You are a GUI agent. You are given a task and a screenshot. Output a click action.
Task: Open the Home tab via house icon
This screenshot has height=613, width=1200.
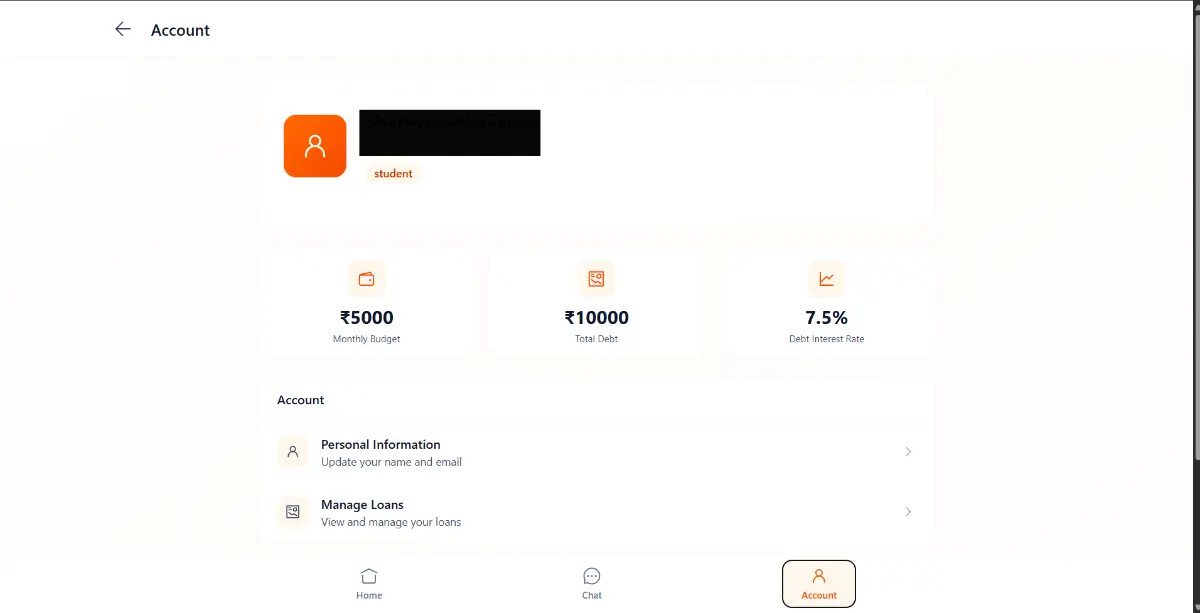[369, 576]
